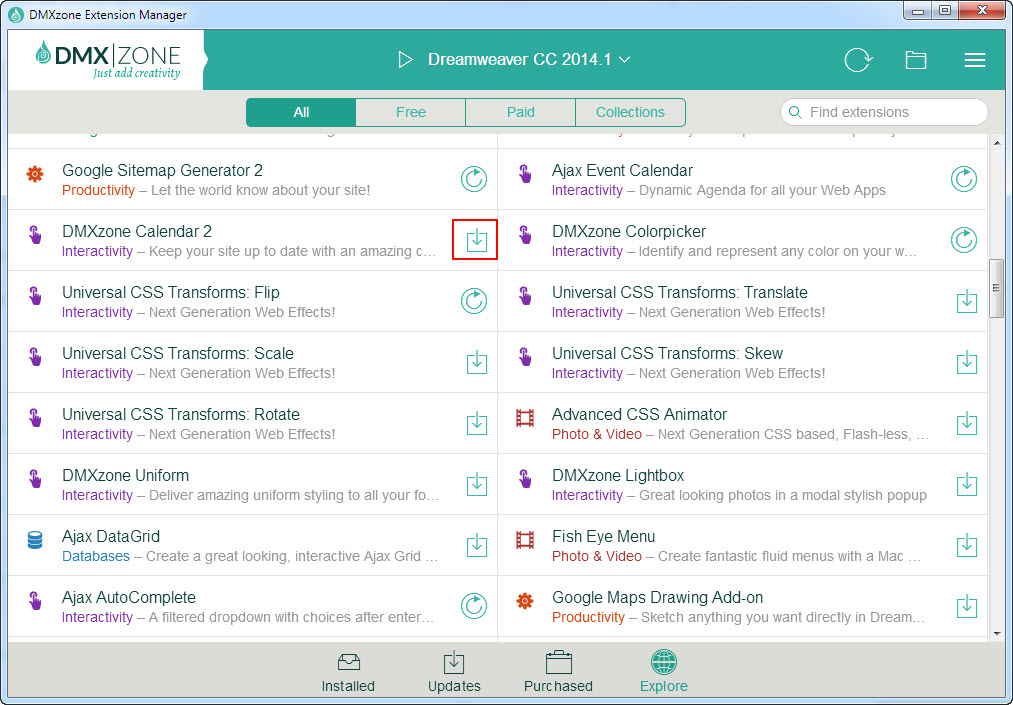1013x705 pixels.
Task: Click the Databases category under Ajax DataGrid
Action: tap(96, 556)
